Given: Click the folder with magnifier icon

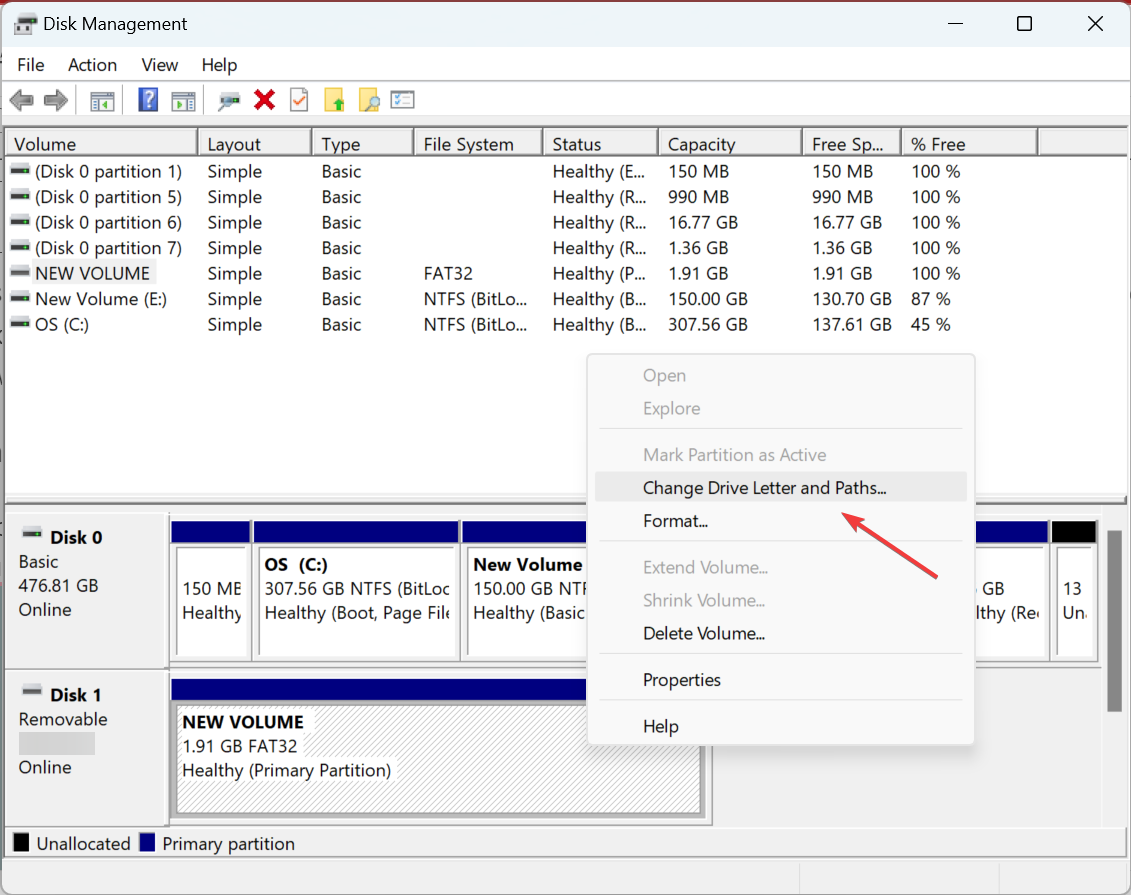Looking at the screenshot, I should (x=368, y=100).
